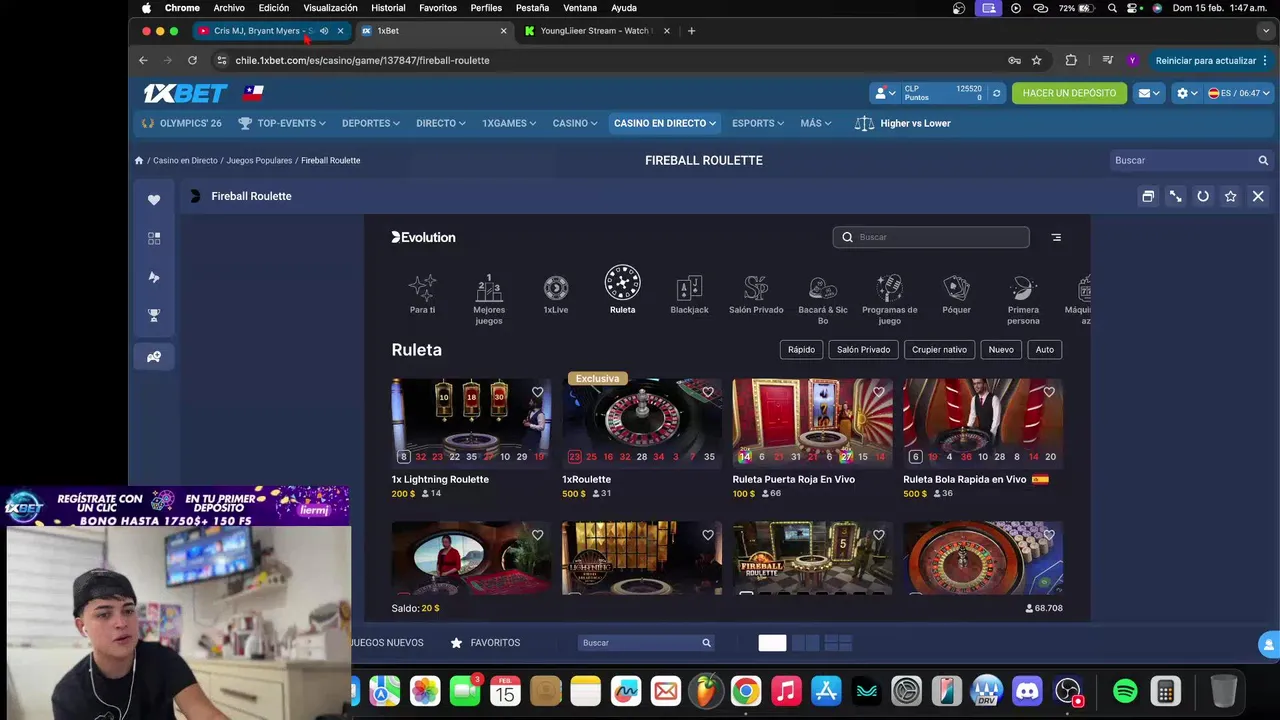This screenshot has height=720, width=1280.
Task: Go to Casino en Directo breadcrumb
Action: pos(185,160)
